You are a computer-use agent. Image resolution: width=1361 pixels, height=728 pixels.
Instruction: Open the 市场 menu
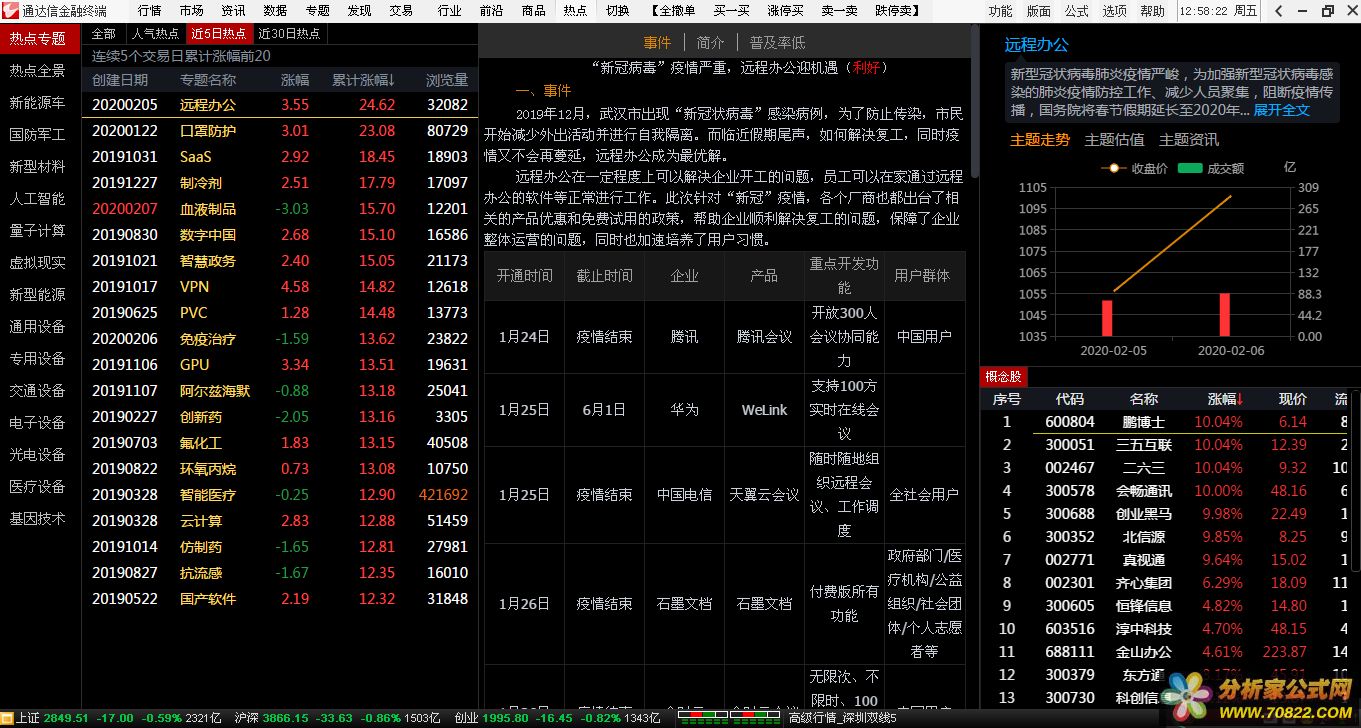(x=192, y=11)
